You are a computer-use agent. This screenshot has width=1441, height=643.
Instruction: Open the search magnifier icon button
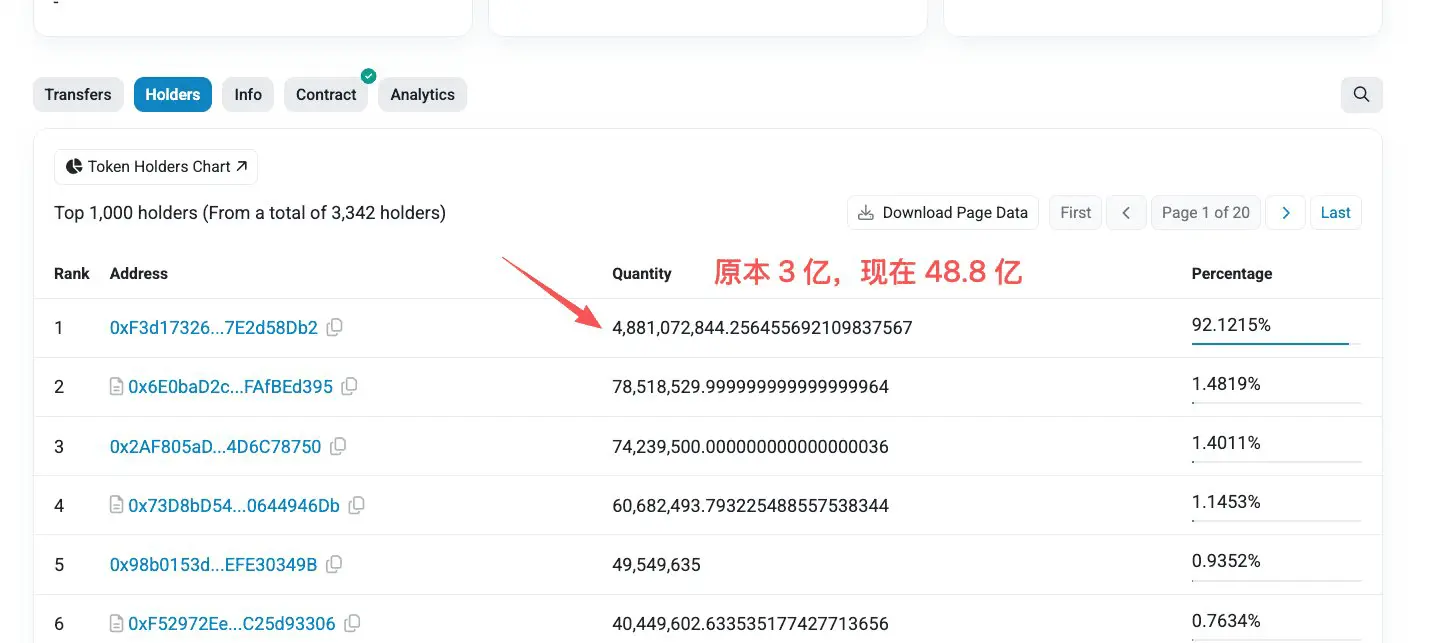click(1361, 94)
